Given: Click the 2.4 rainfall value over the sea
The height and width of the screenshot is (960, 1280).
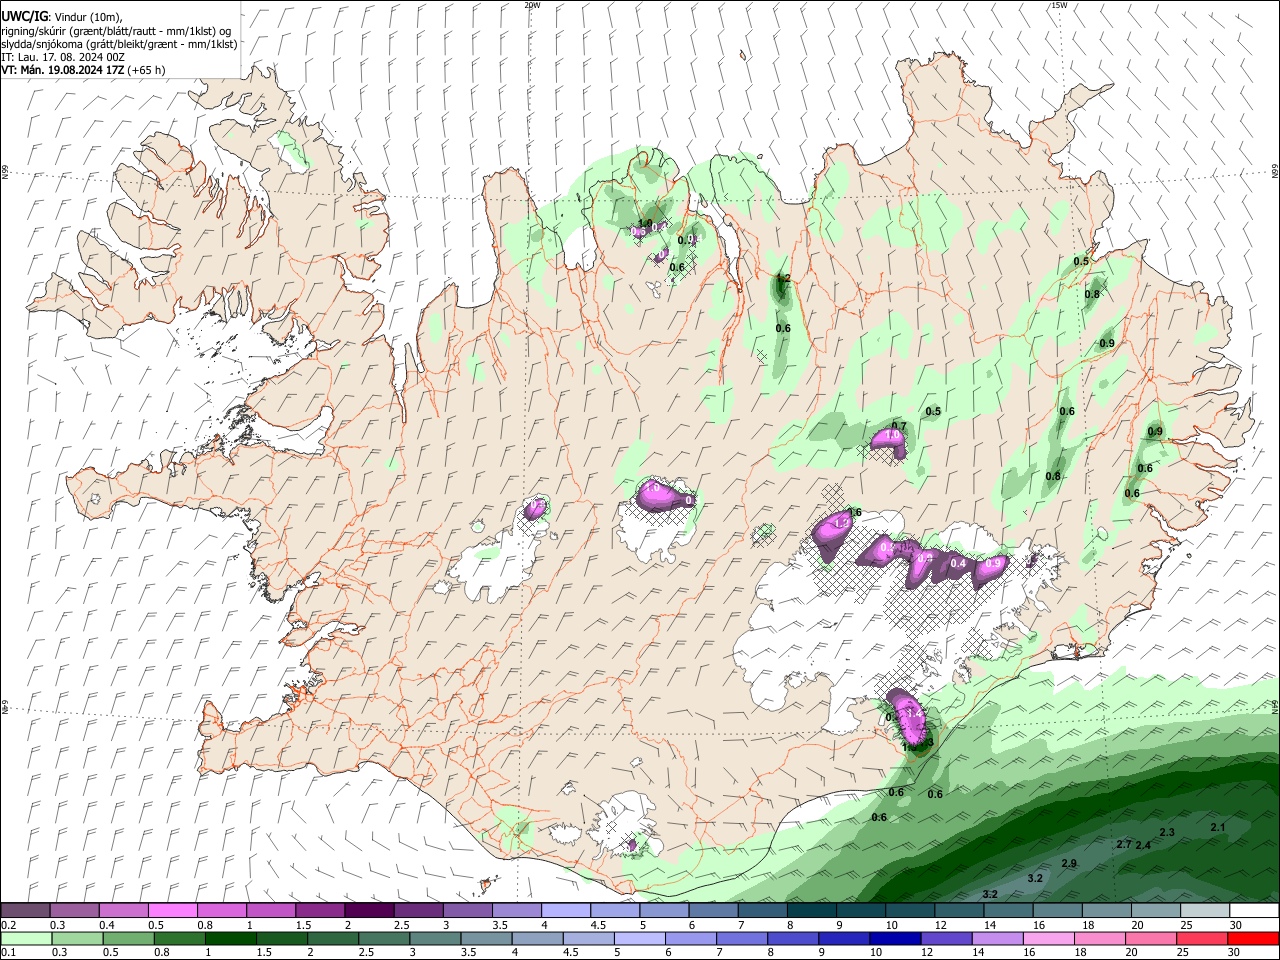Looking at the screenshot, I should [x=1143, y=846].
